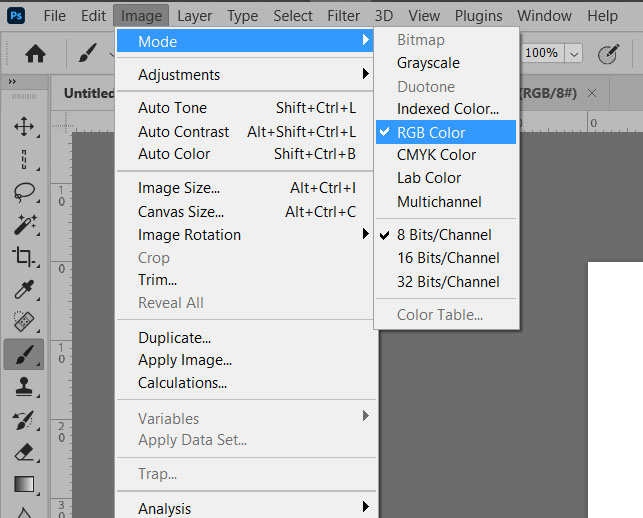Expand the Adjustments submenu
Viewport: 643px width, 518px height.
(245, 75)
